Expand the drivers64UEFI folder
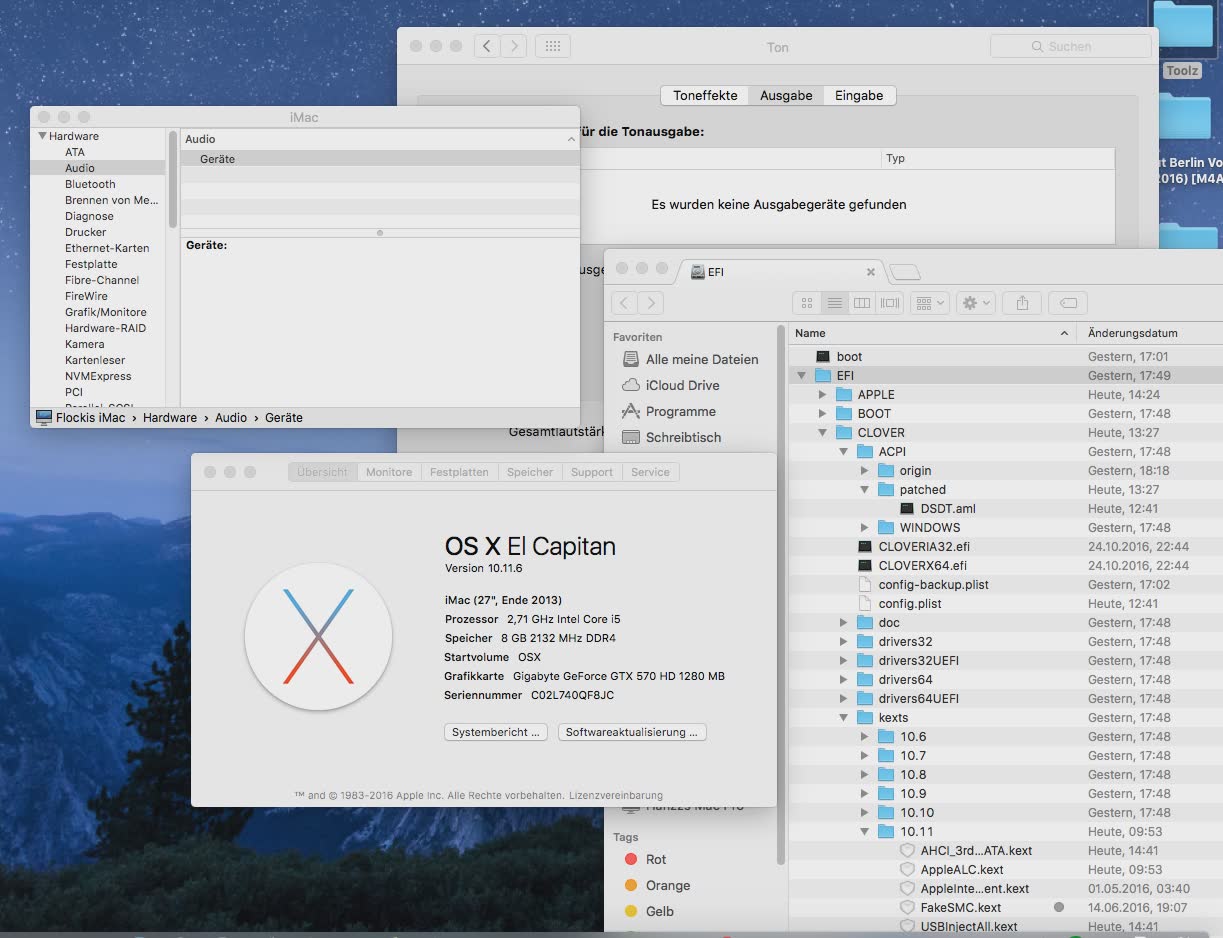1223x938 pixels. [x=844, y=699]
